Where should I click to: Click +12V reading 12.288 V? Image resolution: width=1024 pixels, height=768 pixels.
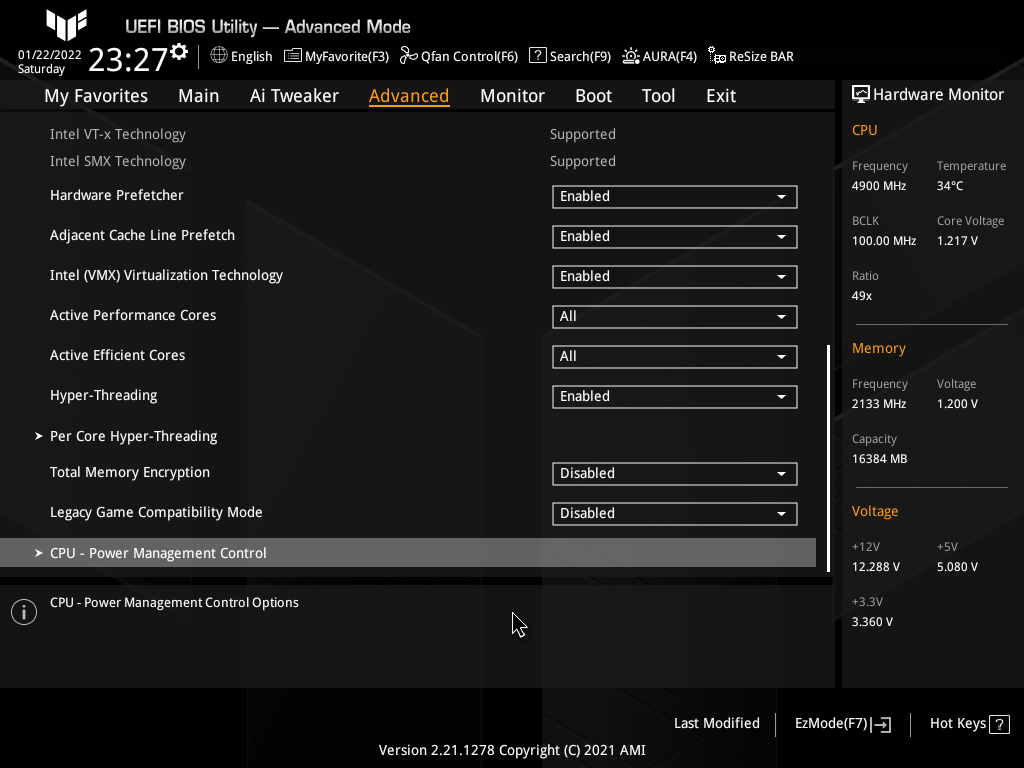tap(875, 566)
